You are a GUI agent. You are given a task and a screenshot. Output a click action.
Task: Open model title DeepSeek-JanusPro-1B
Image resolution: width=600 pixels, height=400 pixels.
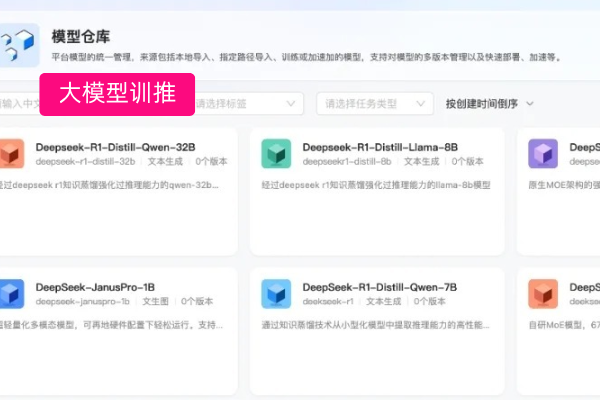pyautogui.click(x=95, y=287)
